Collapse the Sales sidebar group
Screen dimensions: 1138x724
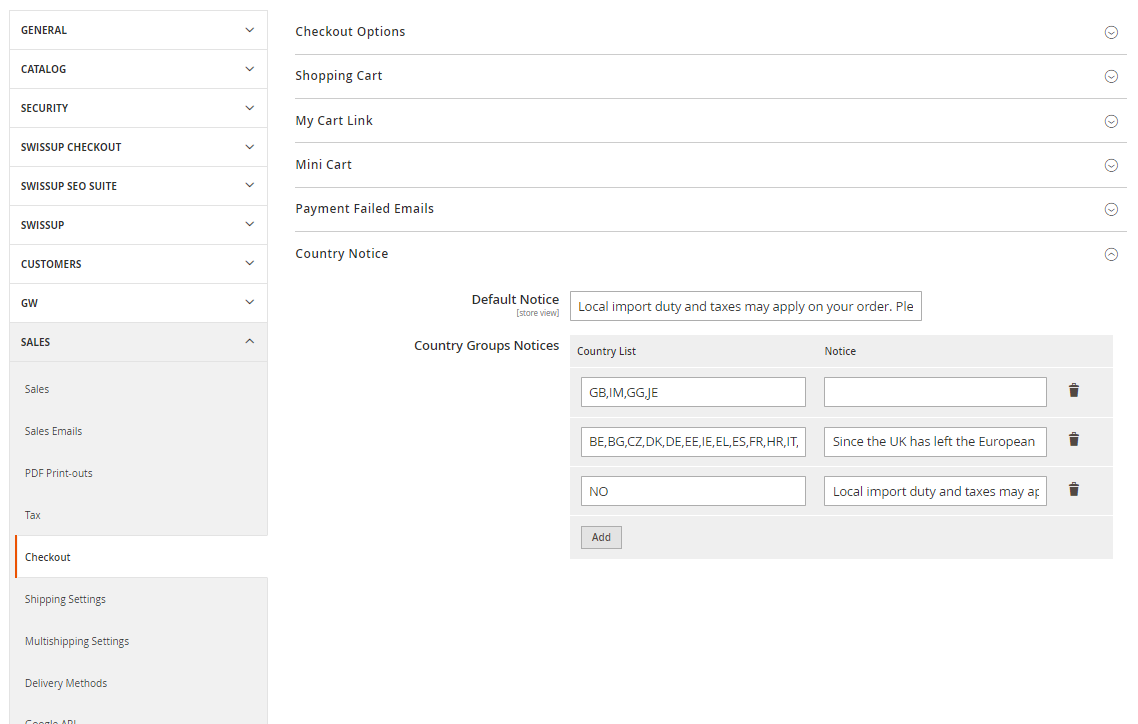click(x=138, y=342)
